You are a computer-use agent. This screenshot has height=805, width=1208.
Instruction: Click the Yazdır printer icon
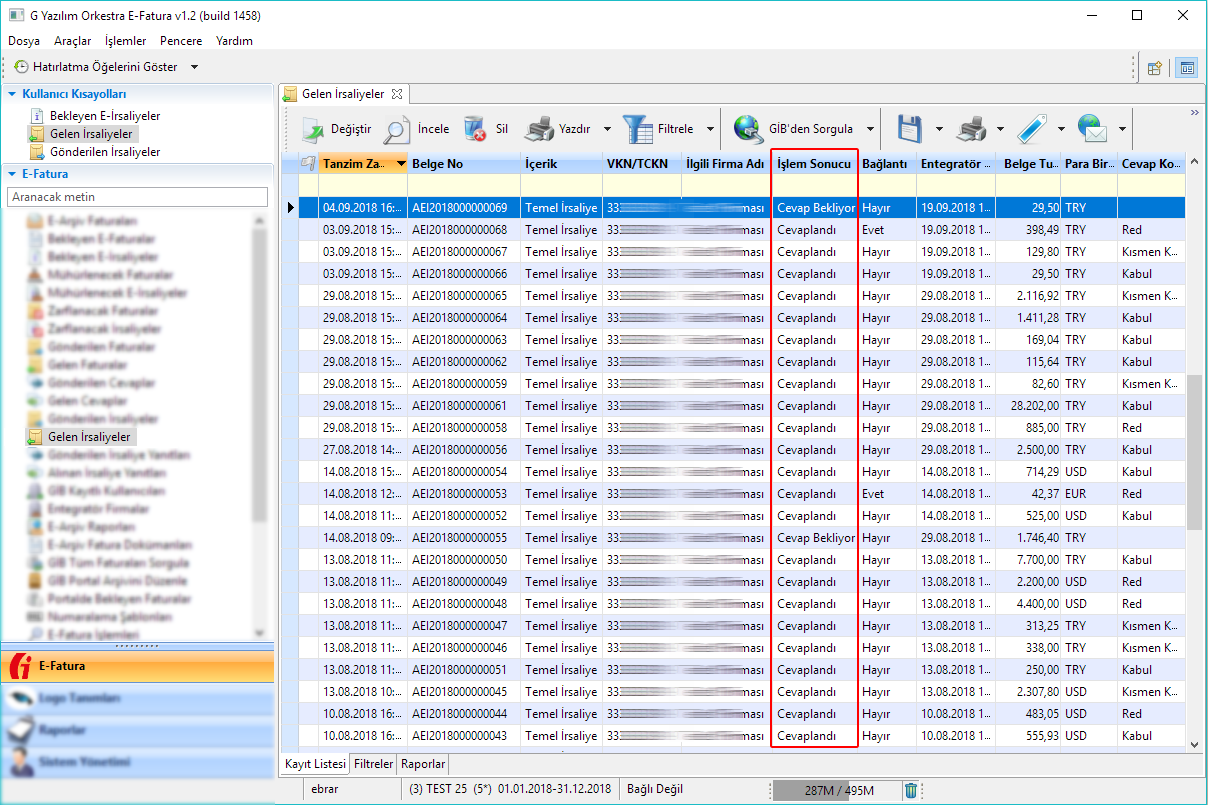click(539, 129)
